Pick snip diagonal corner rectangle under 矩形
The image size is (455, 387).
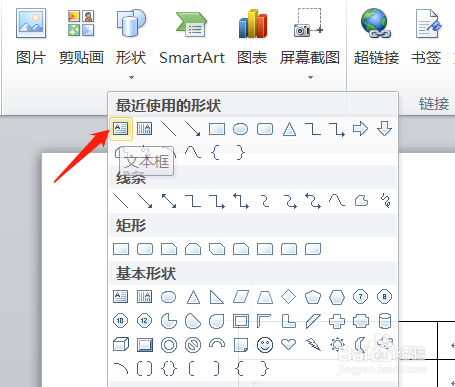(217, 249)
